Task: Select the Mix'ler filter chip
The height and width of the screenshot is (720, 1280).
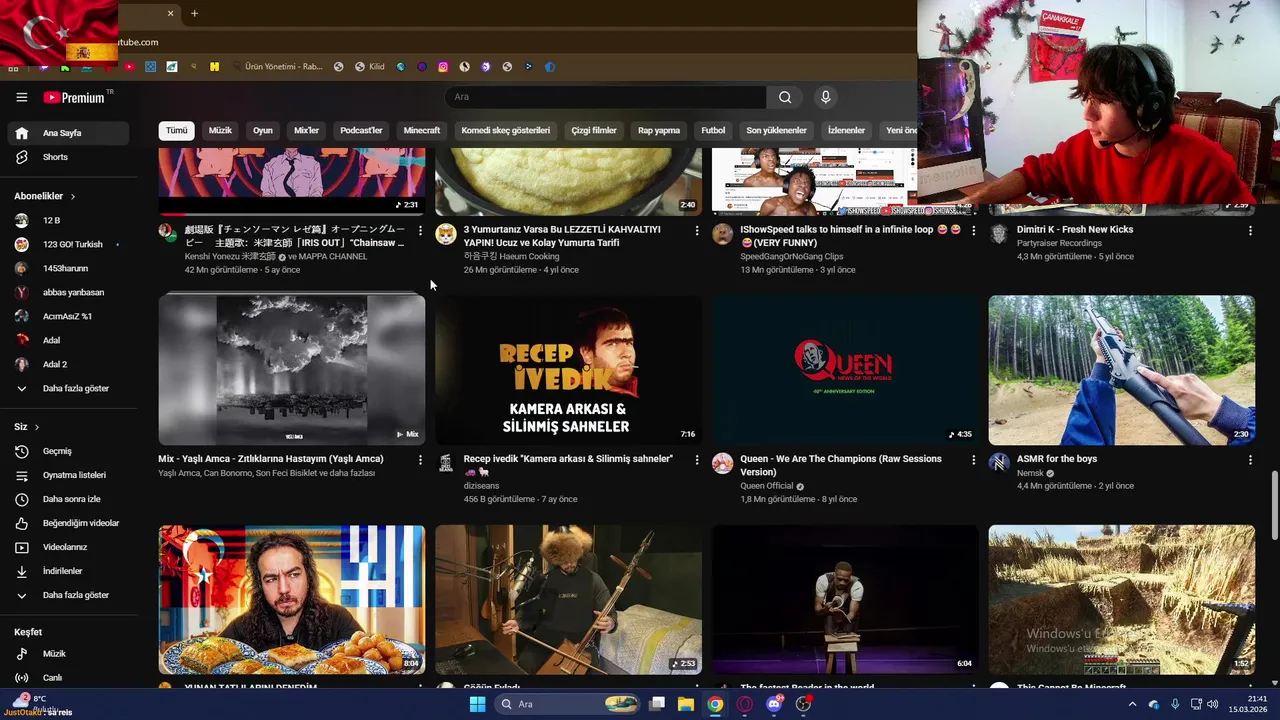Action: [x=306, y=130]
